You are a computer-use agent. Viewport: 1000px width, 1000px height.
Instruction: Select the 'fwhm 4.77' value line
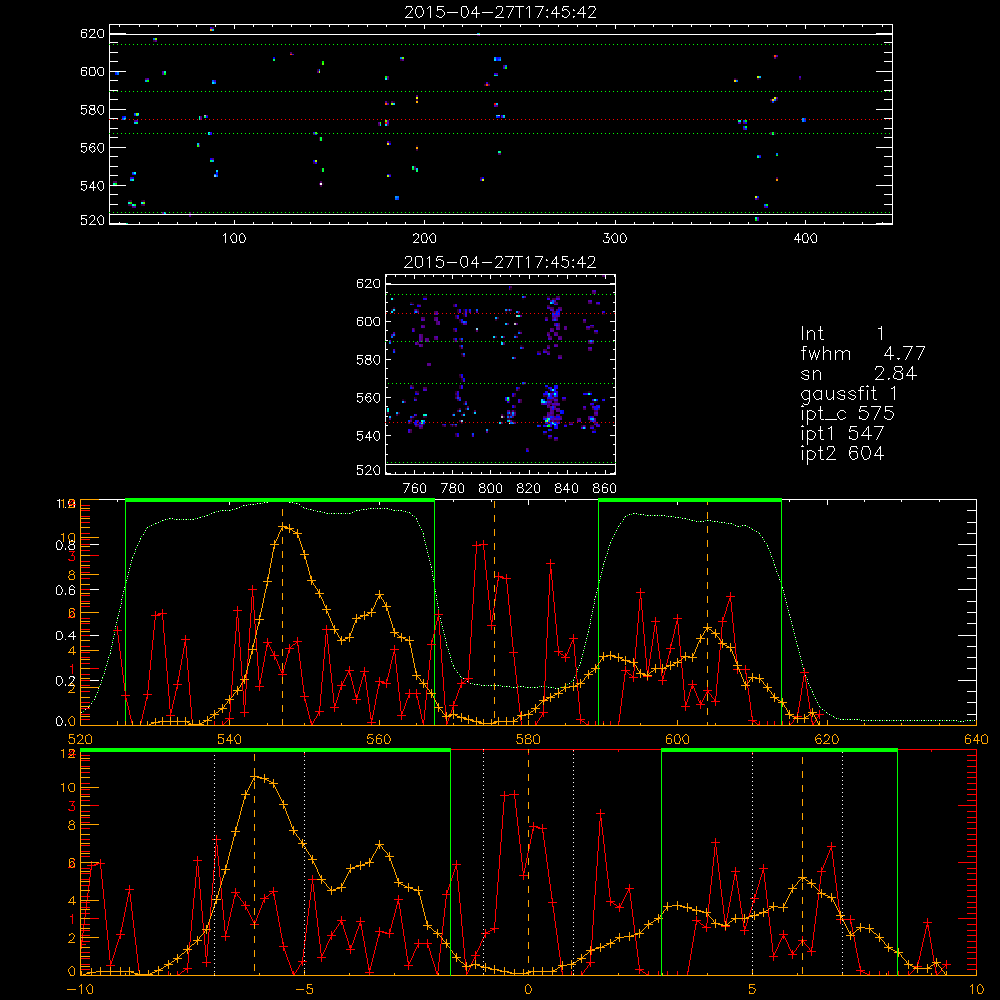(863, 353)
